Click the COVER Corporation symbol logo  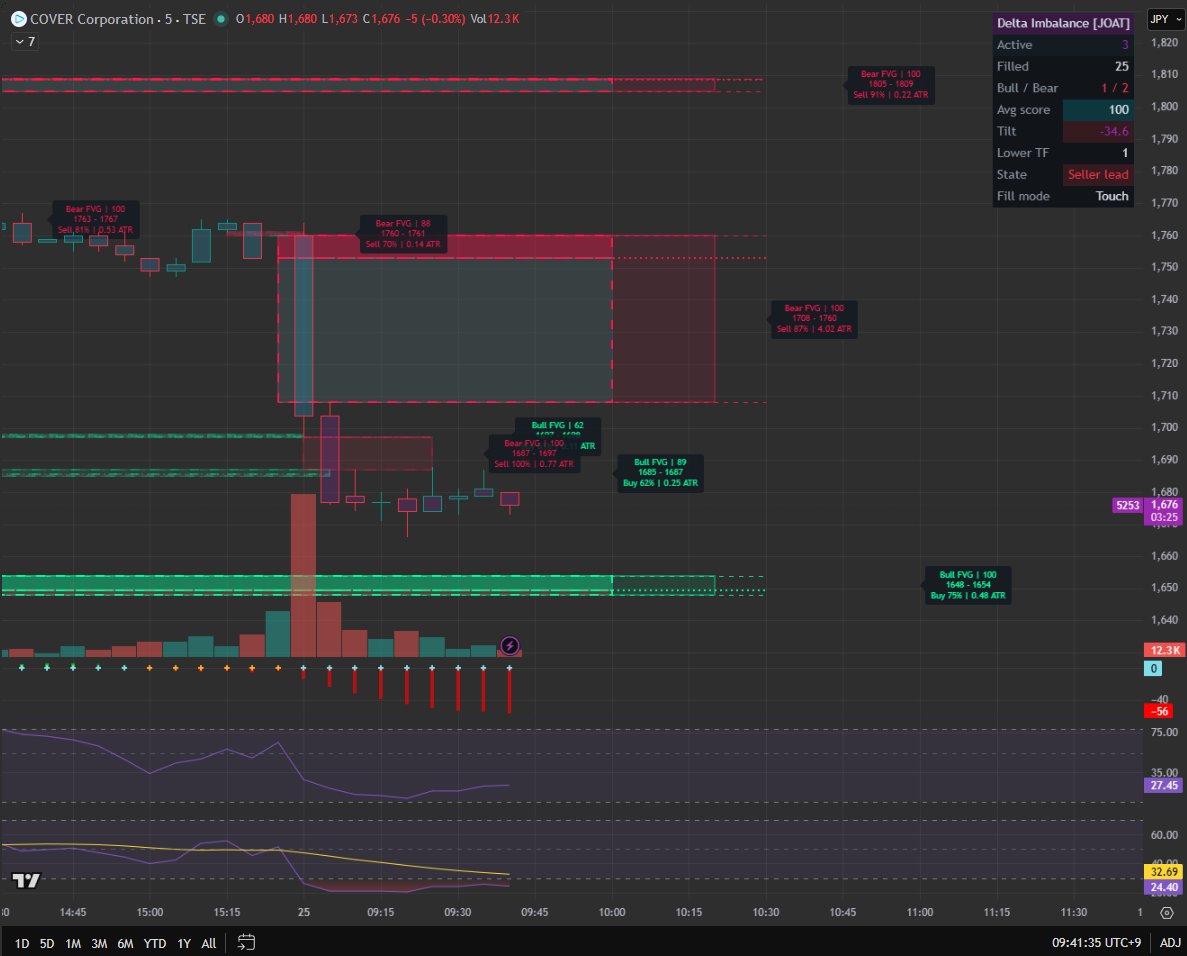click(x=19, y=19)
